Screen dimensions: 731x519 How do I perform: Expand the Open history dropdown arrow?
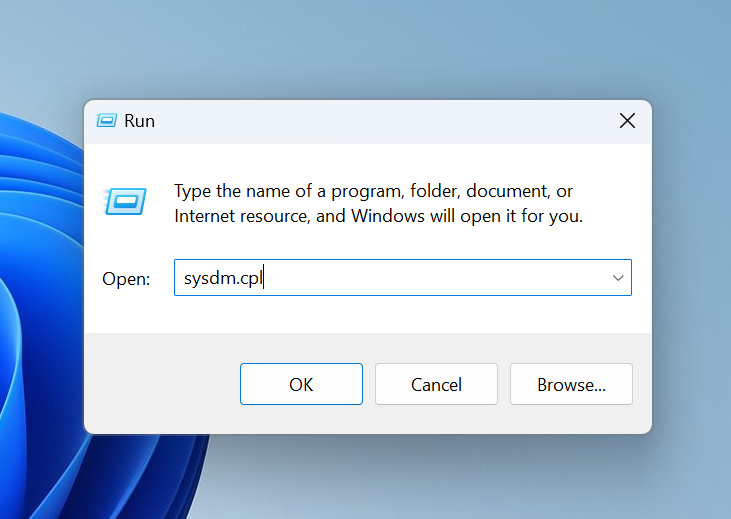618,278
